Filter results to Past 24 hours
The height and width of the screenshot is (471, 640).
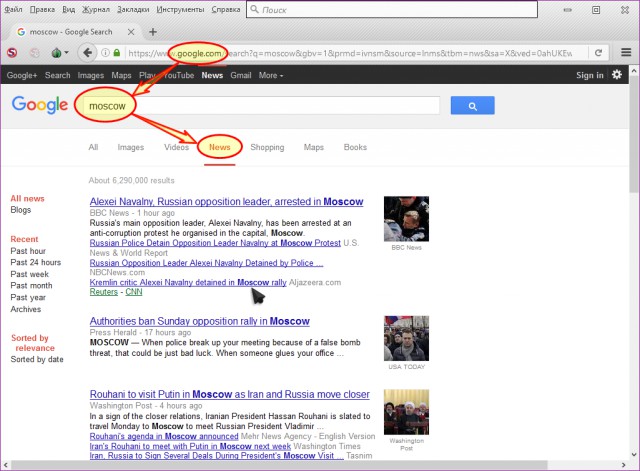(x=36, y=262)
